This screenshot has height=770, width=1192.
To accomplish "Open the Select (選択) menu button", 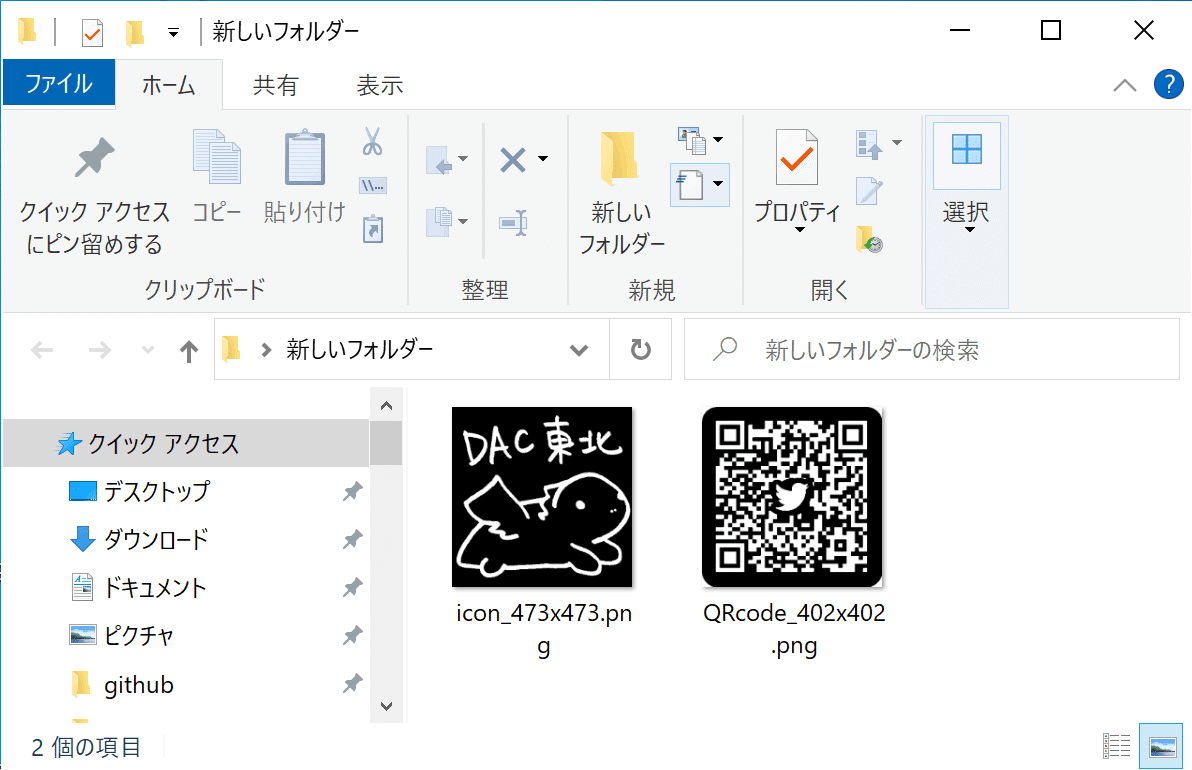I will pos(966,213).
